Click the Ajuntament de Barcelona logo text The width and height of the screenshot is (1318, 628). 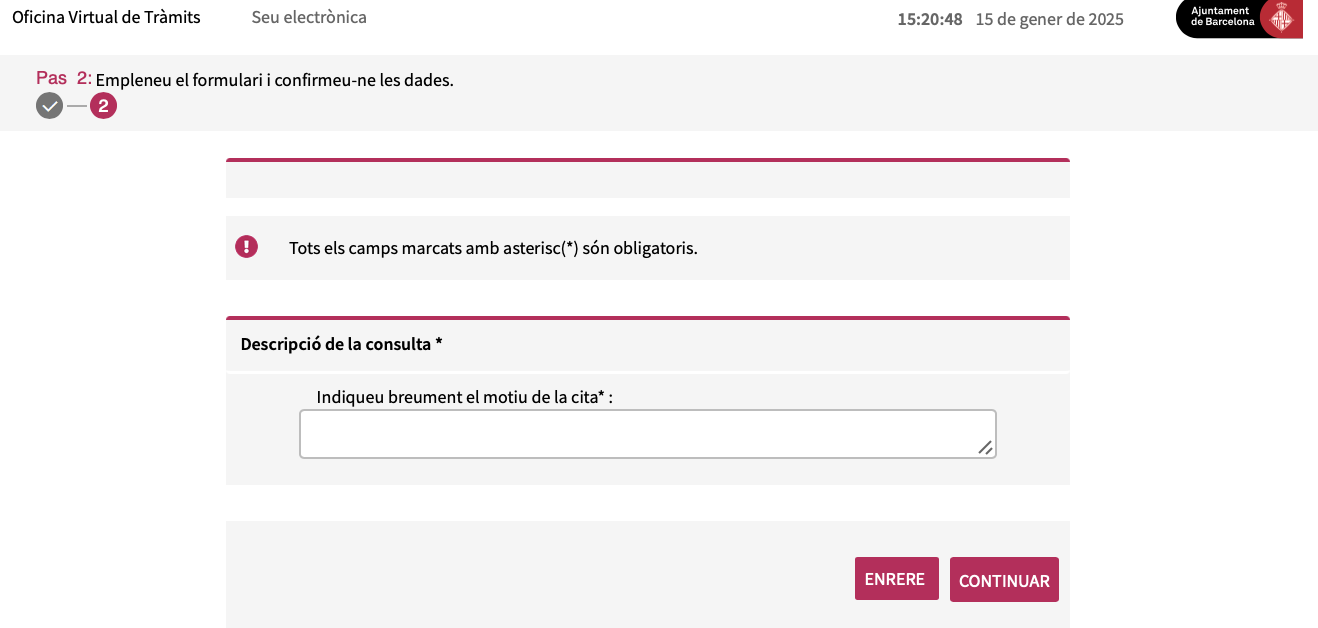(1220, 17)
